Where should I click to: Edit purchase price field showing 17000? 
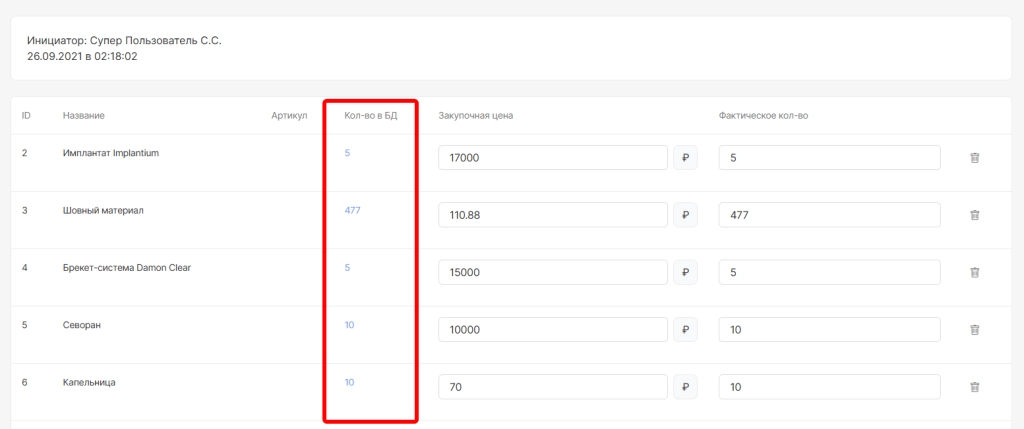tap(553, 158)
